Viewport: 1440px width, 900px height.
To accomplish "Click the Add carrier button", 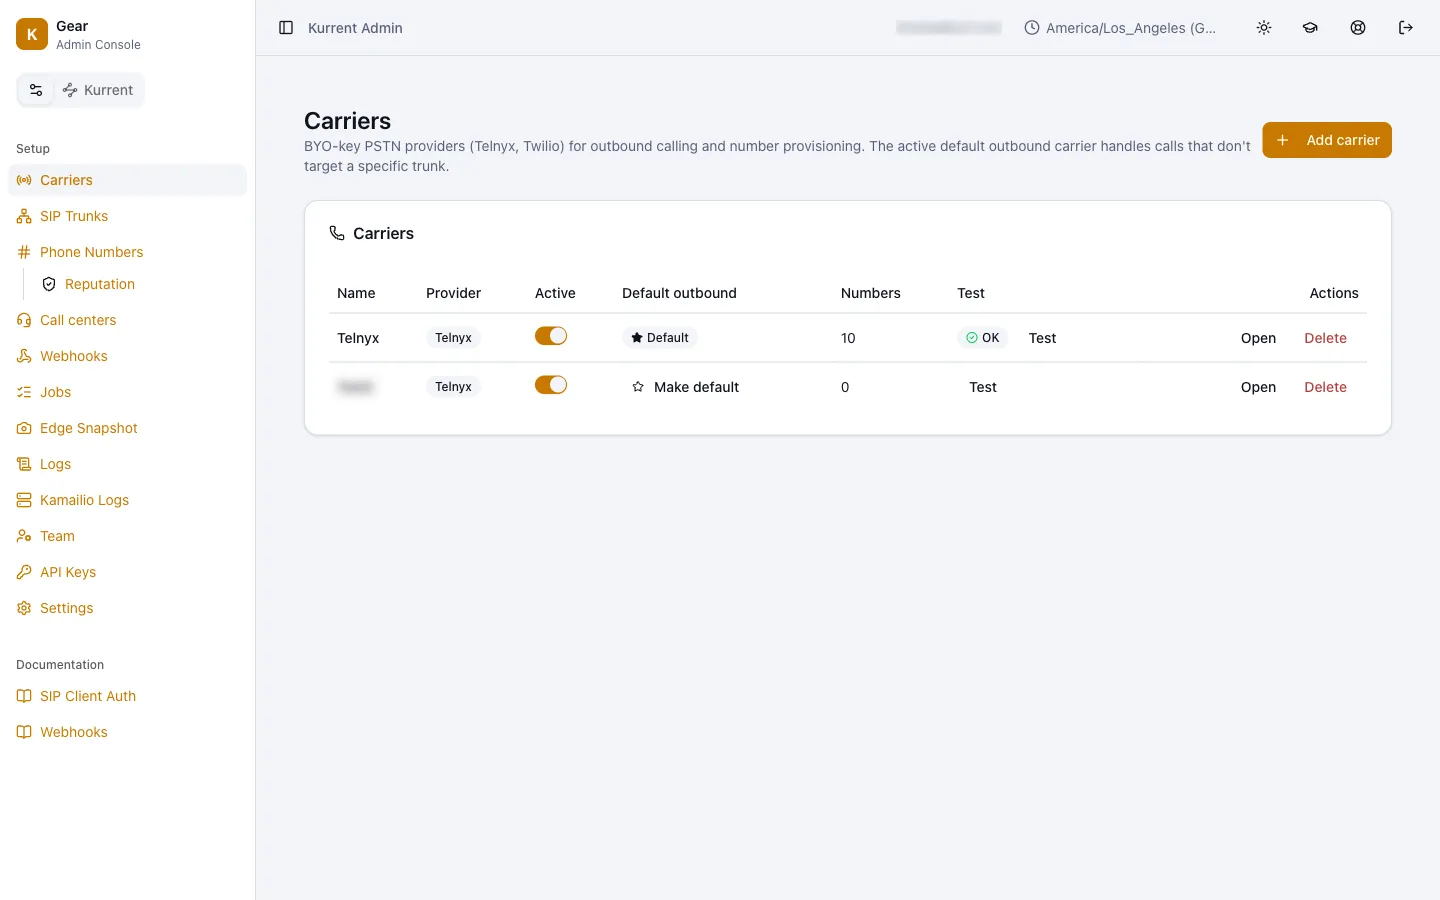I will 1327,140.
